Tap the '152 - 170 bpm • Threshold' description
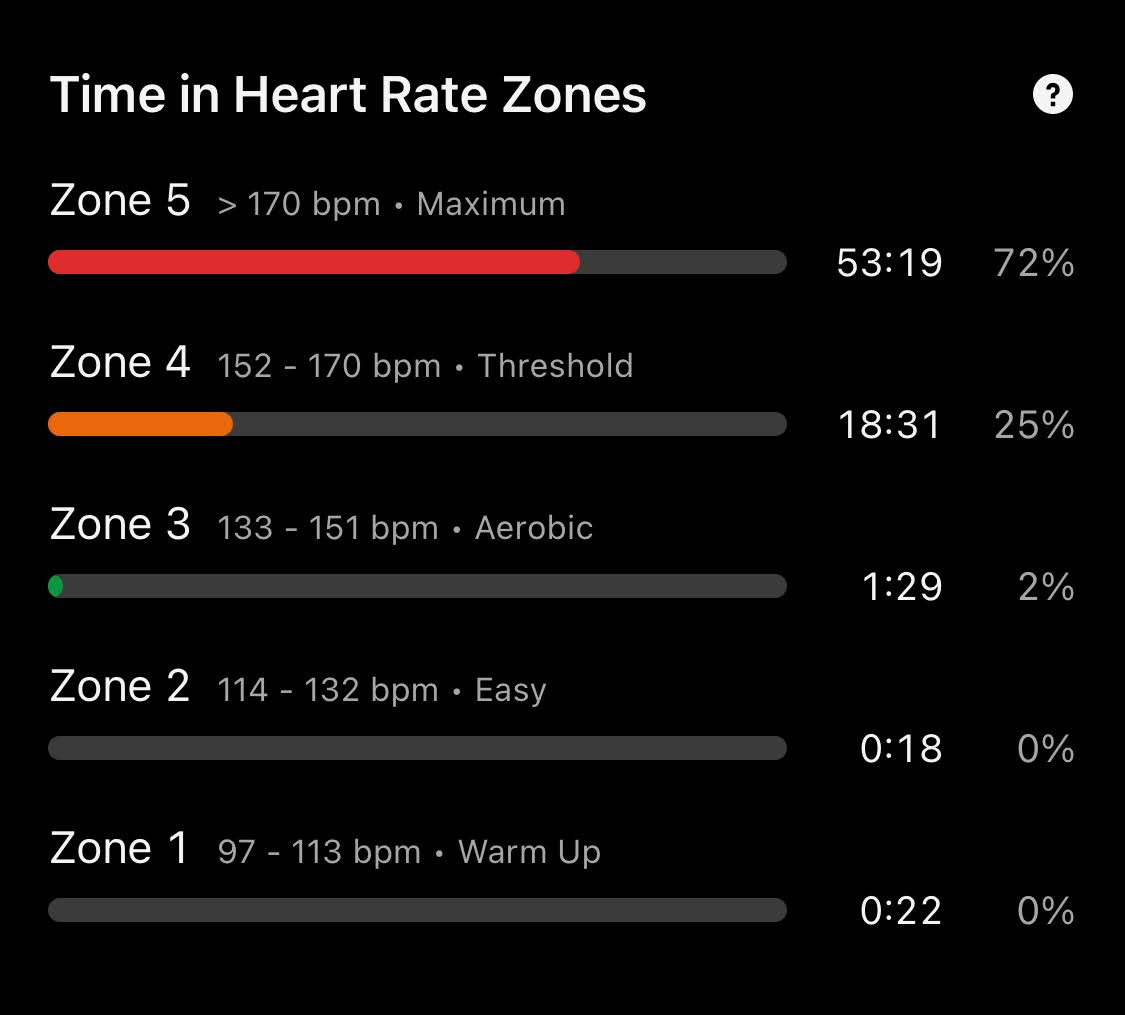The image size is (1125, 1015). tap(425, 367)
